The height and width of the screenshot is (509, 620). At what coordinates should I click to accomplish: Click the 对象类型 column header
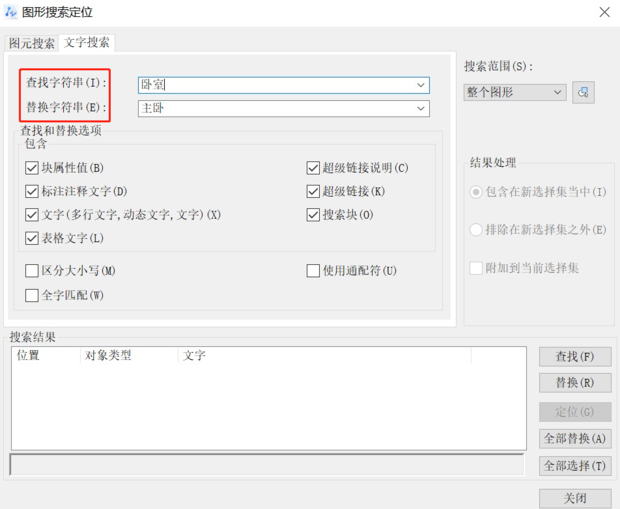point(129,355)
